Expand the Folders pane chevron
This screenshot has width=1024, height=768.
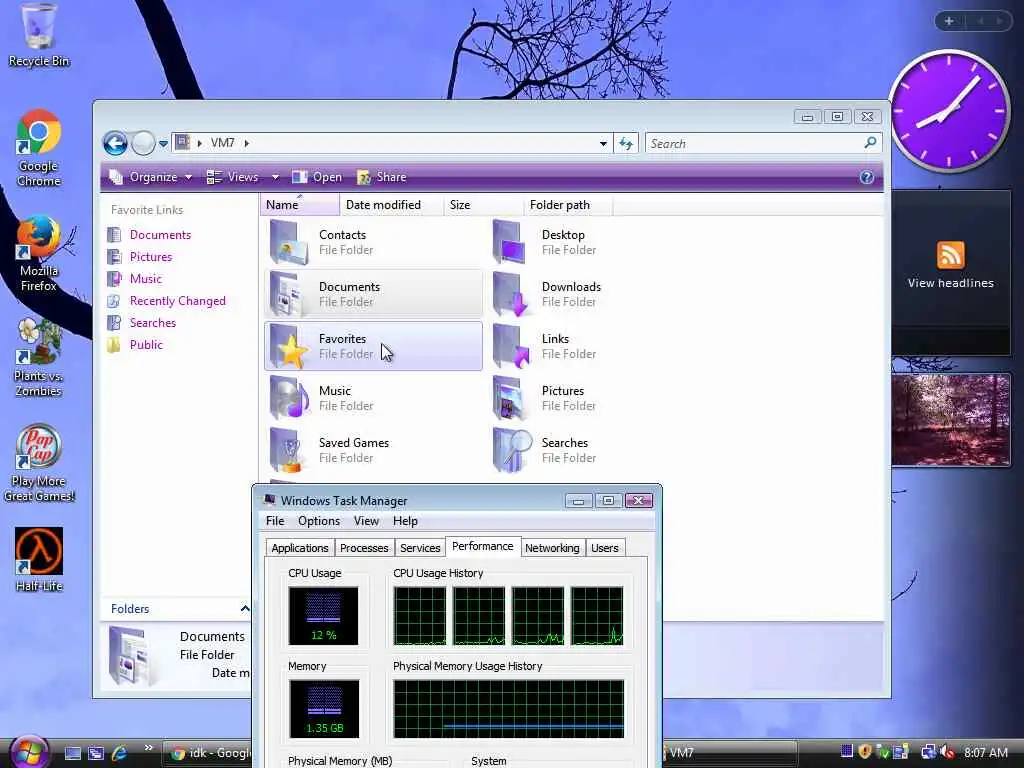coord(245,609)
